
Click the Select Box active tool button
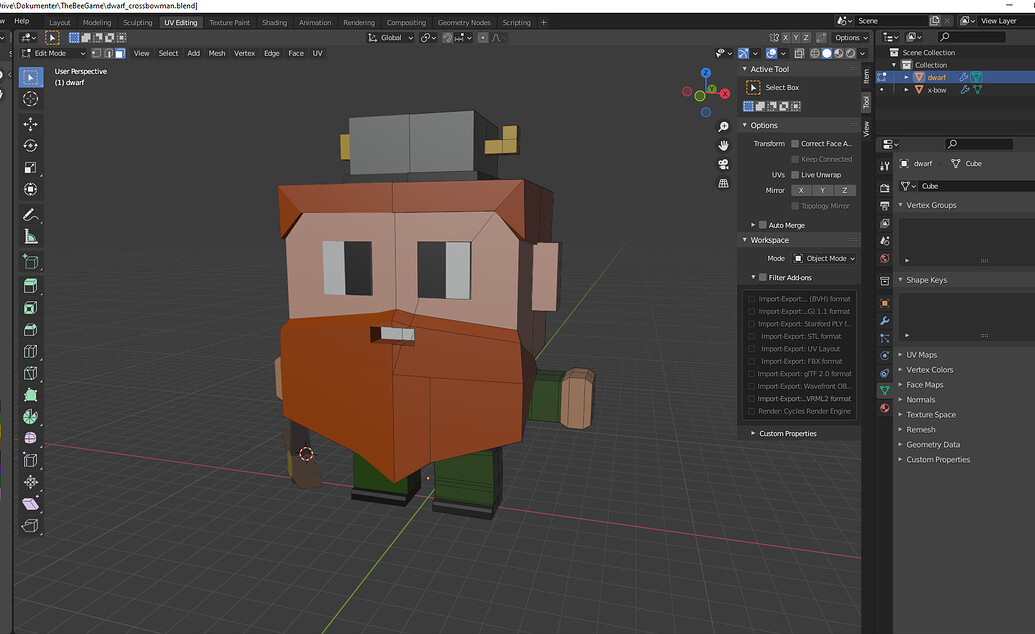752,87
